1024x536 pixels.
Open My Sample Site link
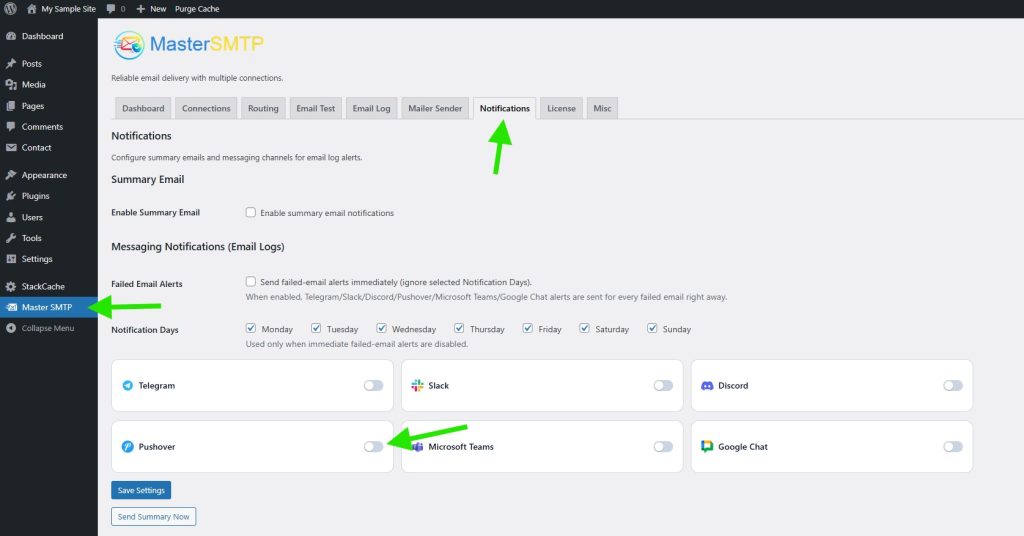click(x=69, y=8)
